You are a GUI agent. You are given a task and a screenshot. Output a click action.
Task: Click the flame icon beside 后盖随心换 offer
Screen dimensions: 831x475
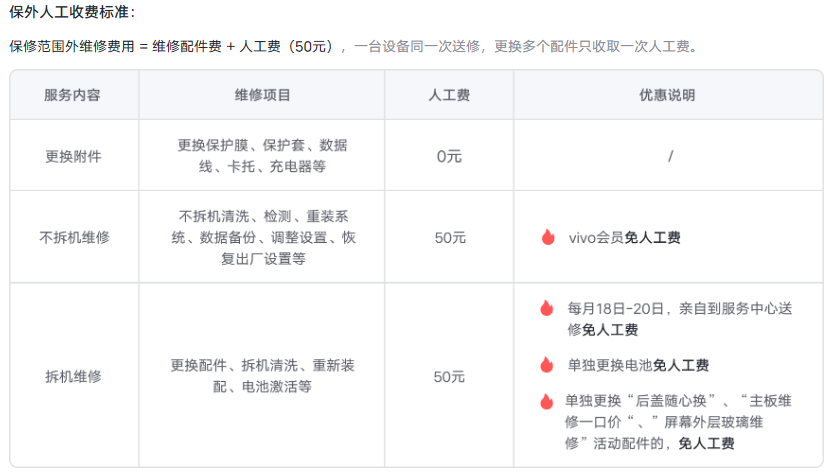pyautogui.click(x=546, y=401)
